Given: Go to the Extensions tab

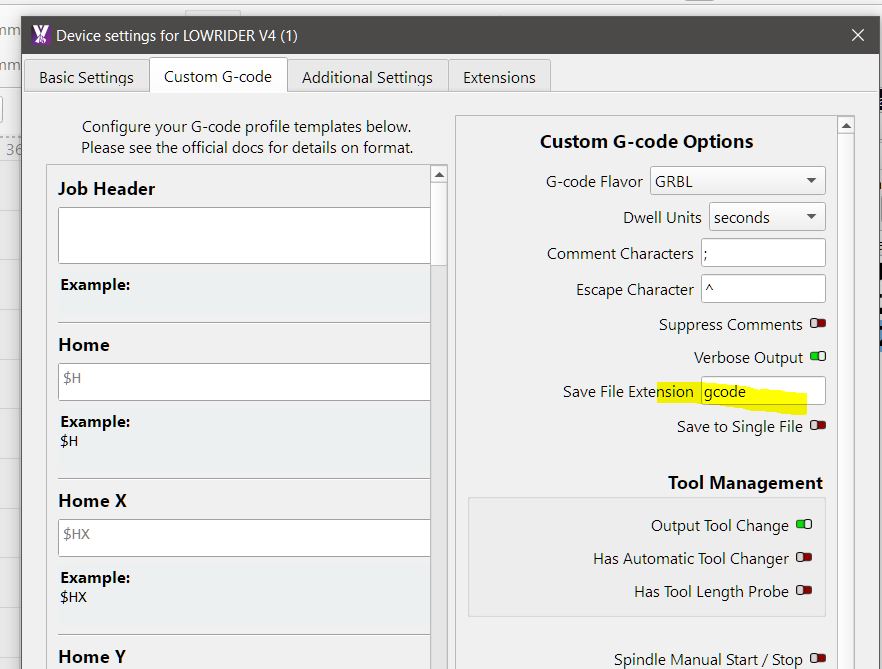Looking at the screenshot, I should pos(499,77).
